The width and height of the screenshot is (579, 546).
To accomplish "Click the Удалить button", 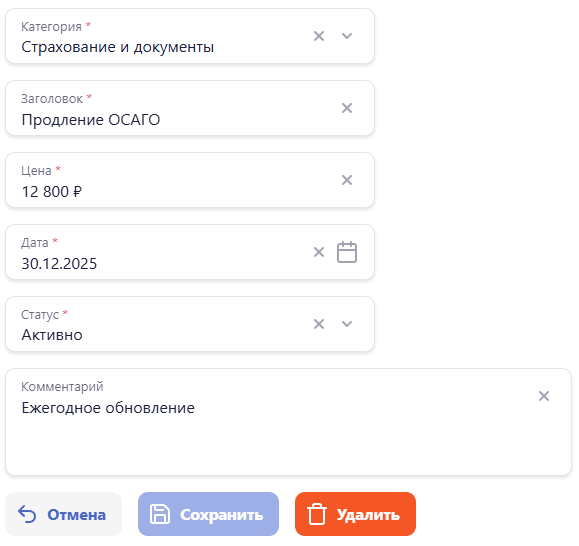I will (355, 514).
